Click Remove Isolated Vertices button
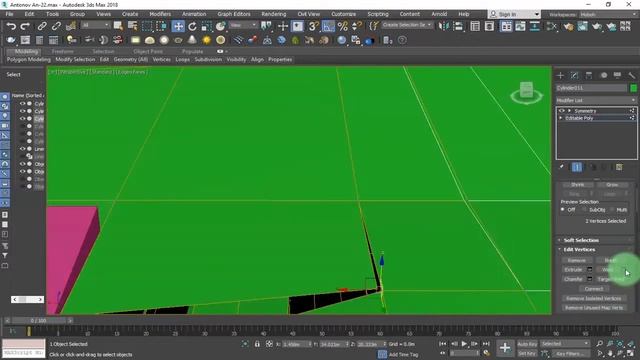Viewport: 640px width, 360px height. point(593,298)
